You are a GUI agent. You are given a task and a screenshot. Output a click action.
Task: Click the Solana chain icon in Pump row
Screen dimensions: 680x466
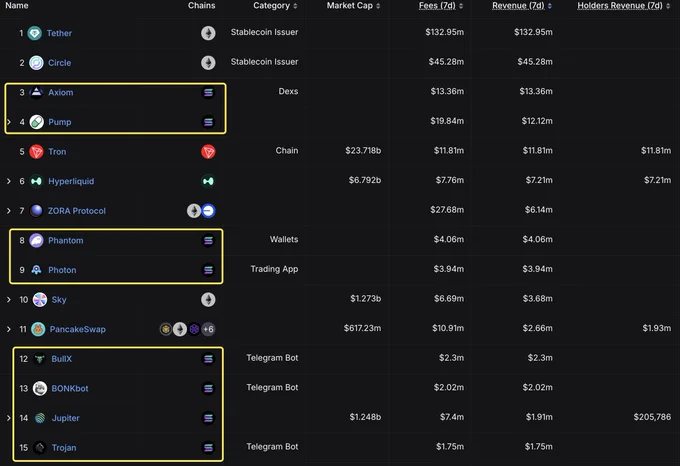click(208, 122)
